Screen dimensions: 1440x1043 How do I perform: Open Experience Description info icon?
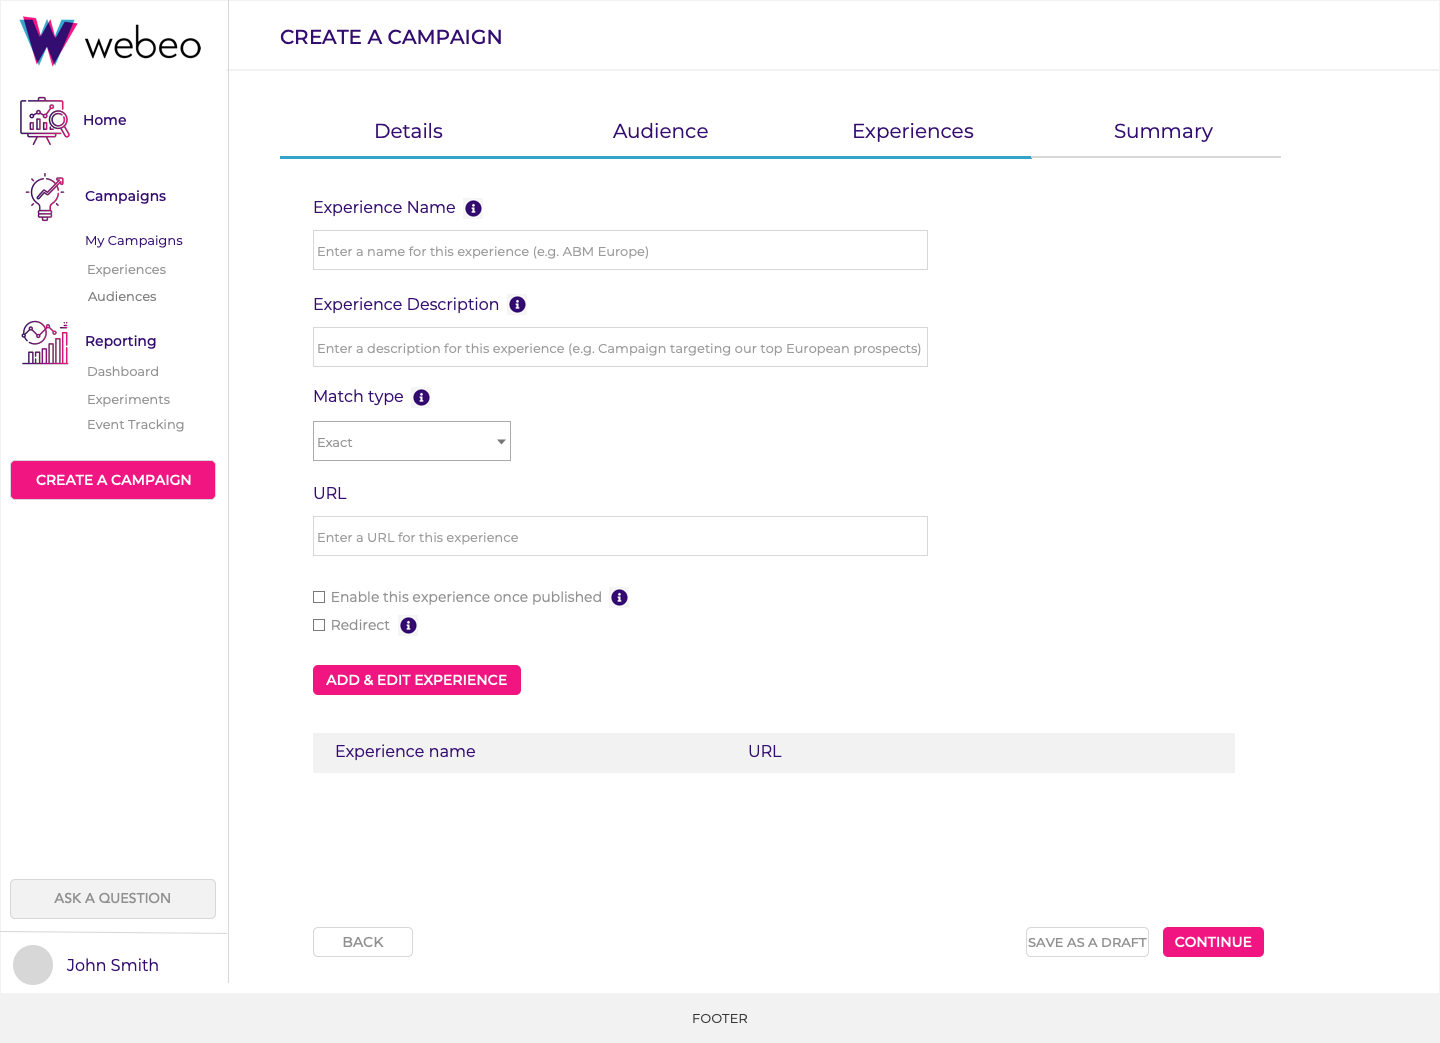tap(517, 305)
